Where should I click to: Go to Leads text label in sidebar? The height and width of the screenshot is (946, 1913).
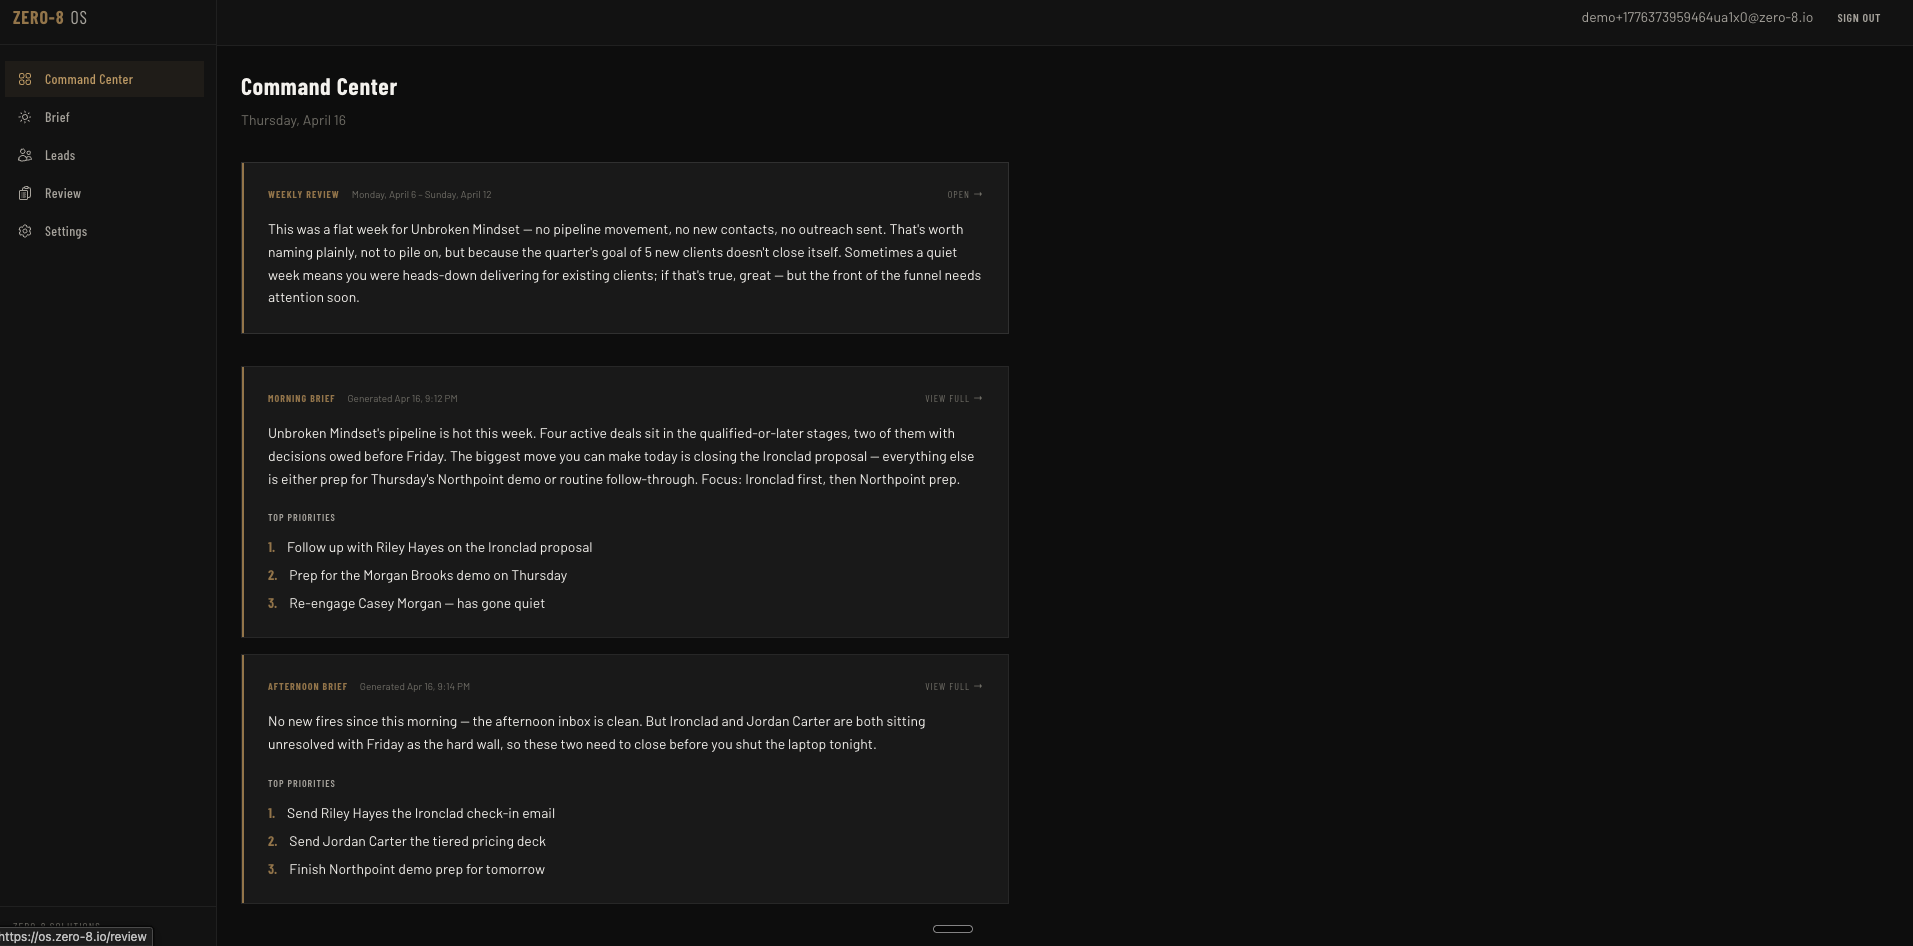point(60,155)
